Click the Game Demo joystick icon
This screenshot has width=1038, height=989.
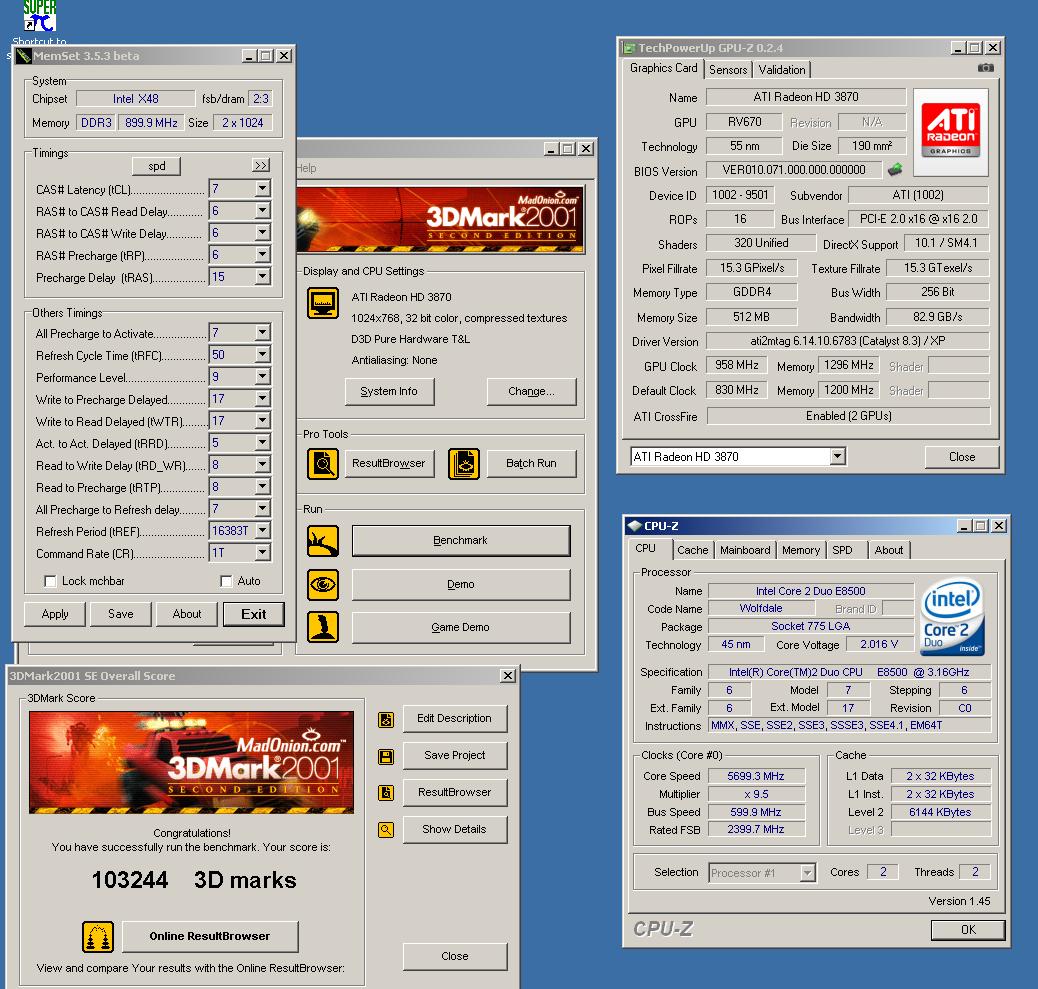(323, 627)
